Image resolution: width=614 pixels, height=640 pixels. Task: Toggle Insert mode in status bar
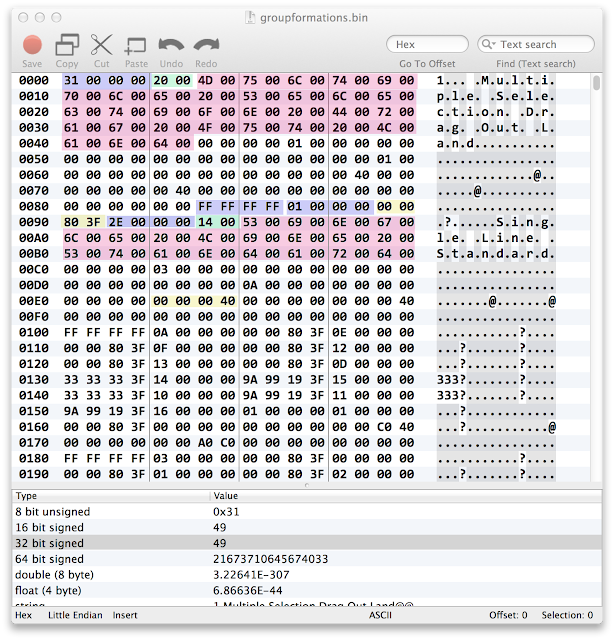click(x=125, y=615)
